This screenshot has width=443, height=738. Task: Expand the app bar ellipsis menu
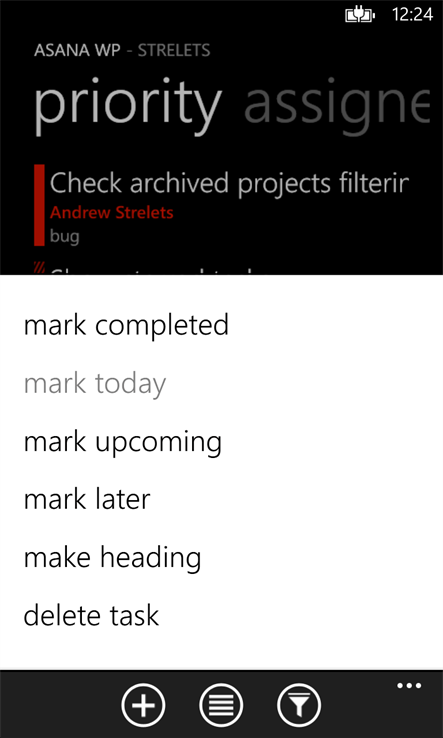[409, 685]
